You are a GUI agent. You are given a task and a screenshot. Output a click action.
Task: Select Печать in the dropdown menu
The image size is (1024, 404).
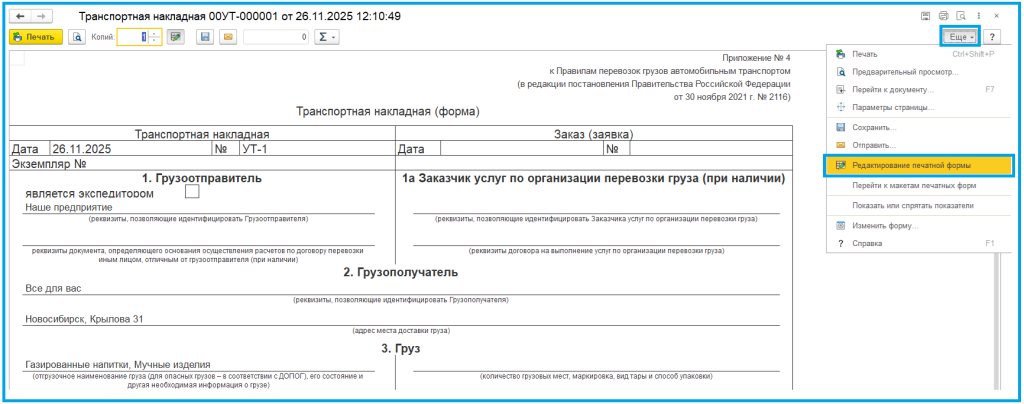(x=919, y=54)
